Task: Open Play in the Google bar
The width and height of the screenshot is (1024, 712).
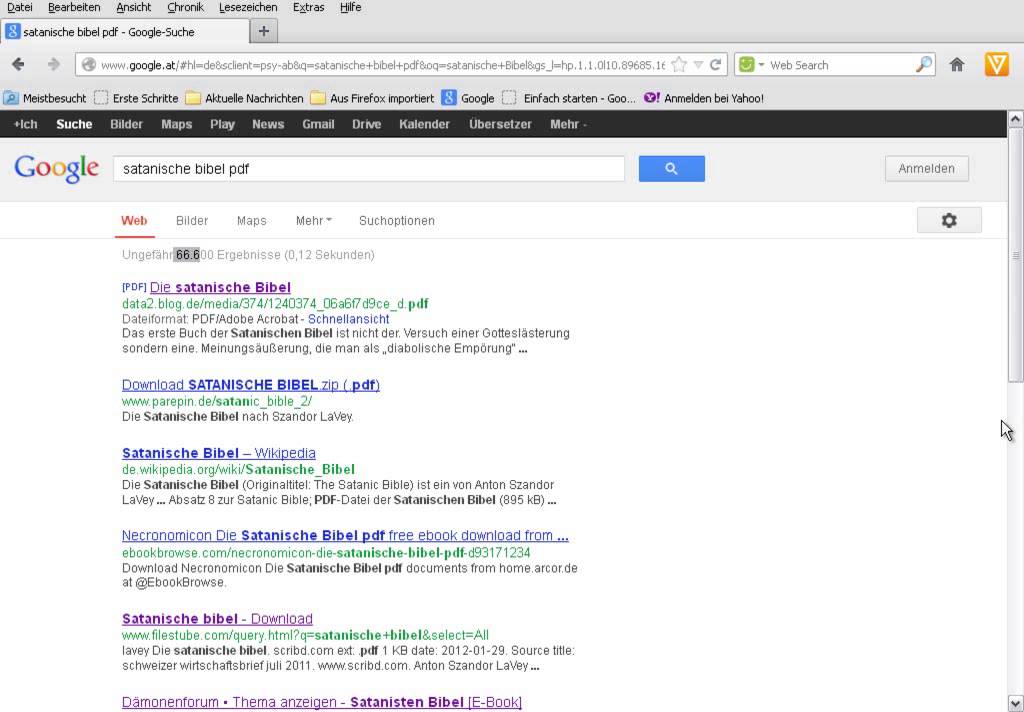Action: click(222, 124)
